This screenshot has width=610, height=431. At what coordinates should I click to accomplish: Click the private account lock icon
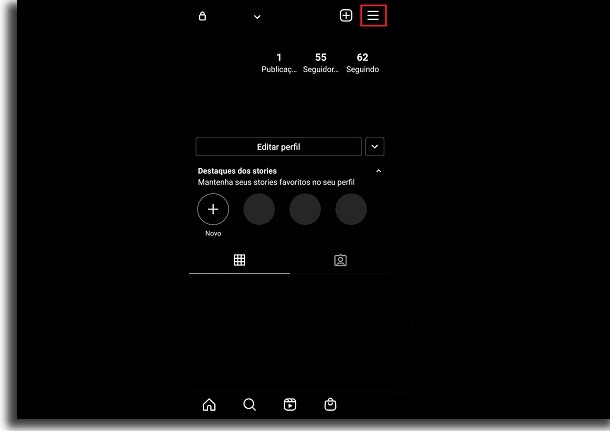point(202,16)
